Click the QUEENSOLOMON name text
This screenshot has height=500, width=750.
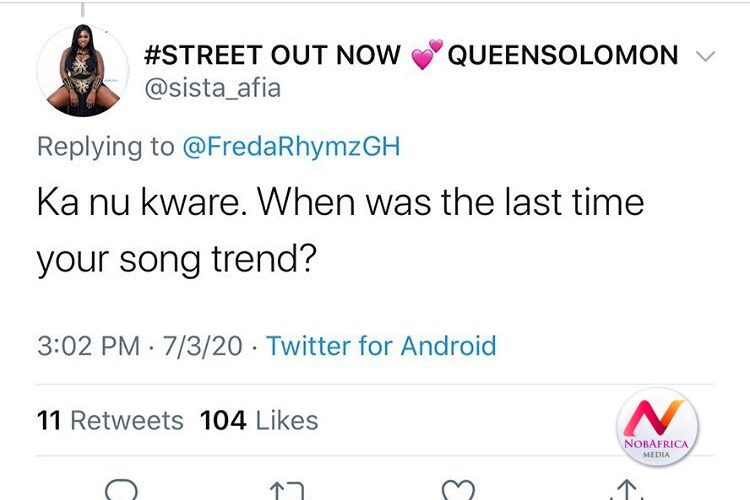pyautogui.click(x=563, y=56)
